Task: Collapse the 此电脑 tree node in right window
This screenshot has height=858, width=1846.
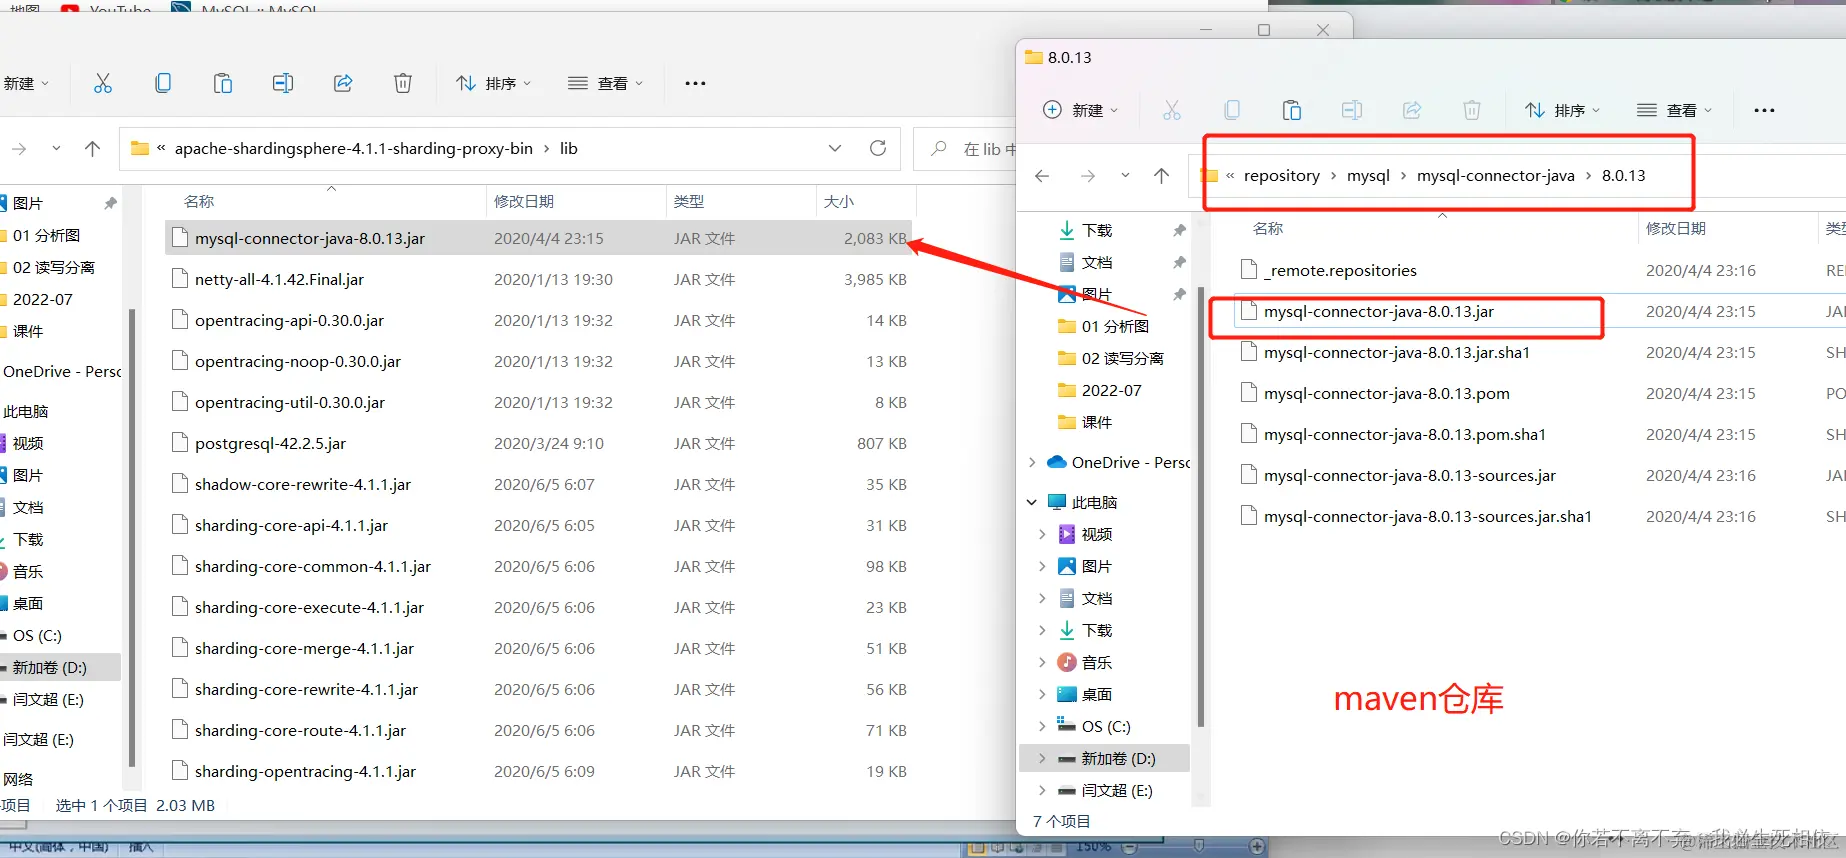Action: (x=1032, y=502)
